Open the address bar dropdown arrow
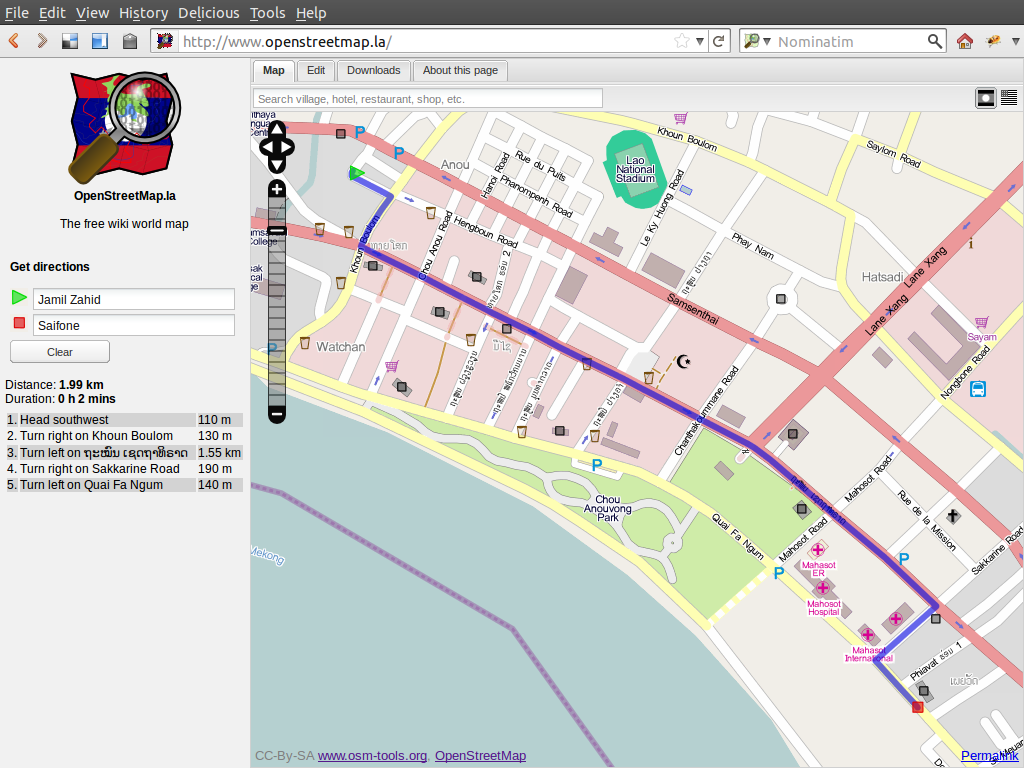 point(697,41)
